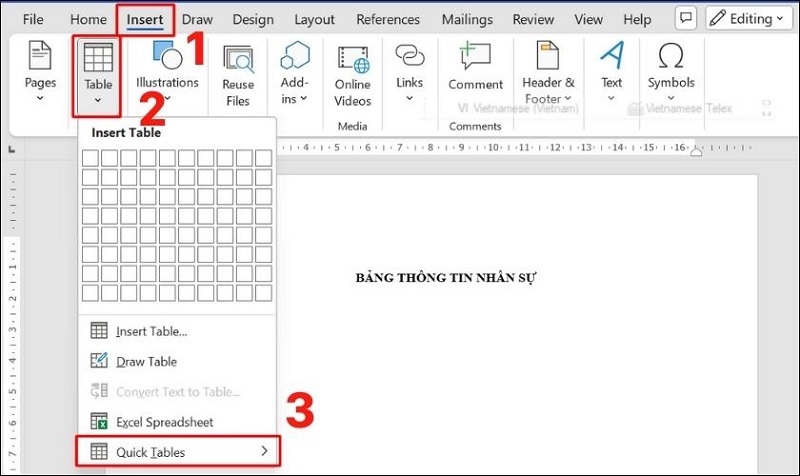Open the Add-ins menu

tap(295, 75)
